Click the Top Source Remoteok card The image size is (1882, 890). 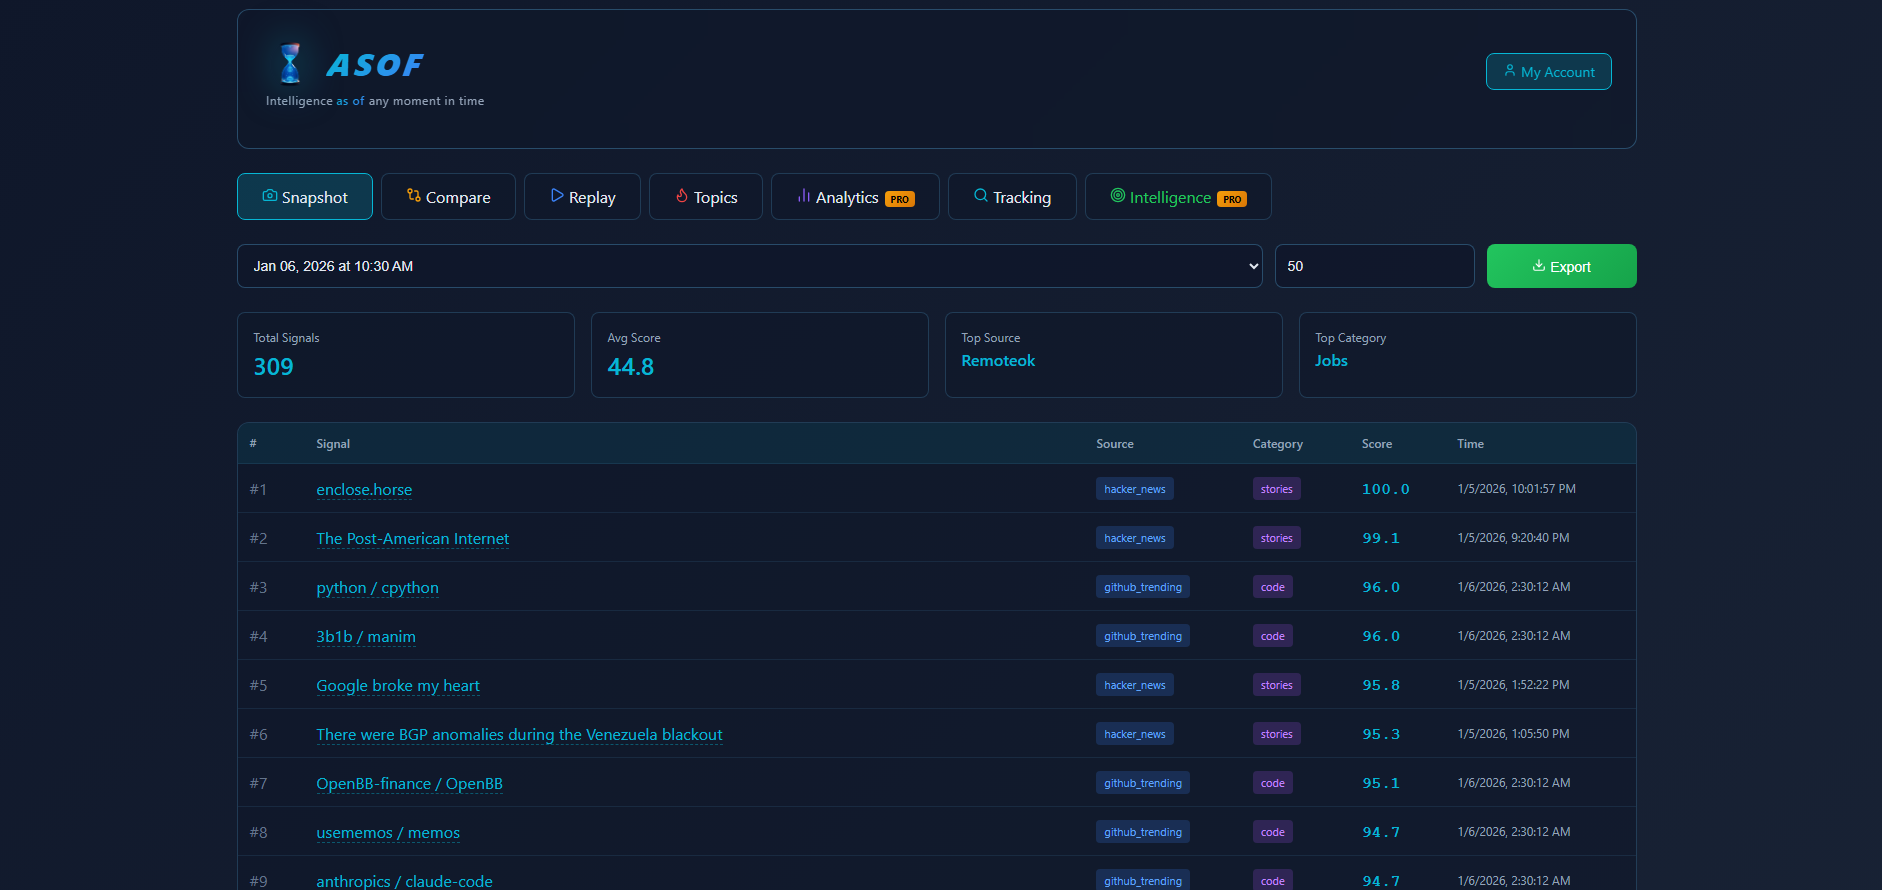pos(1114,355)
